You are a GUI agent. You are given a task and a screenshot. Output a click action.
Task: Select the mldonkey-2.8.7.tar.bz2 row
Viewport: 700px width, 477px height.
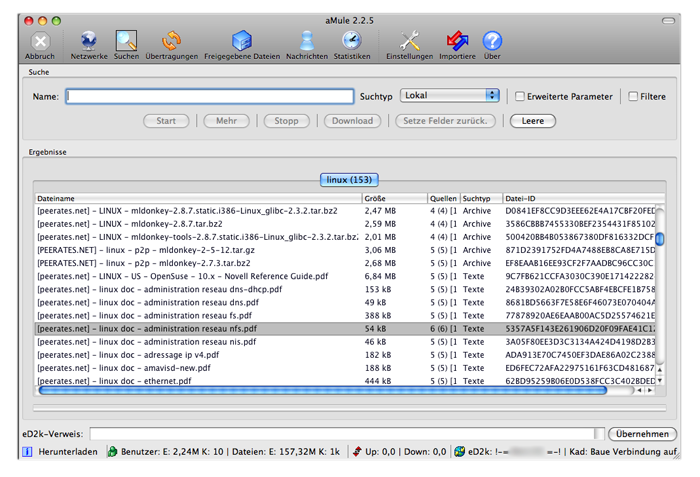(x=345, y=224)
